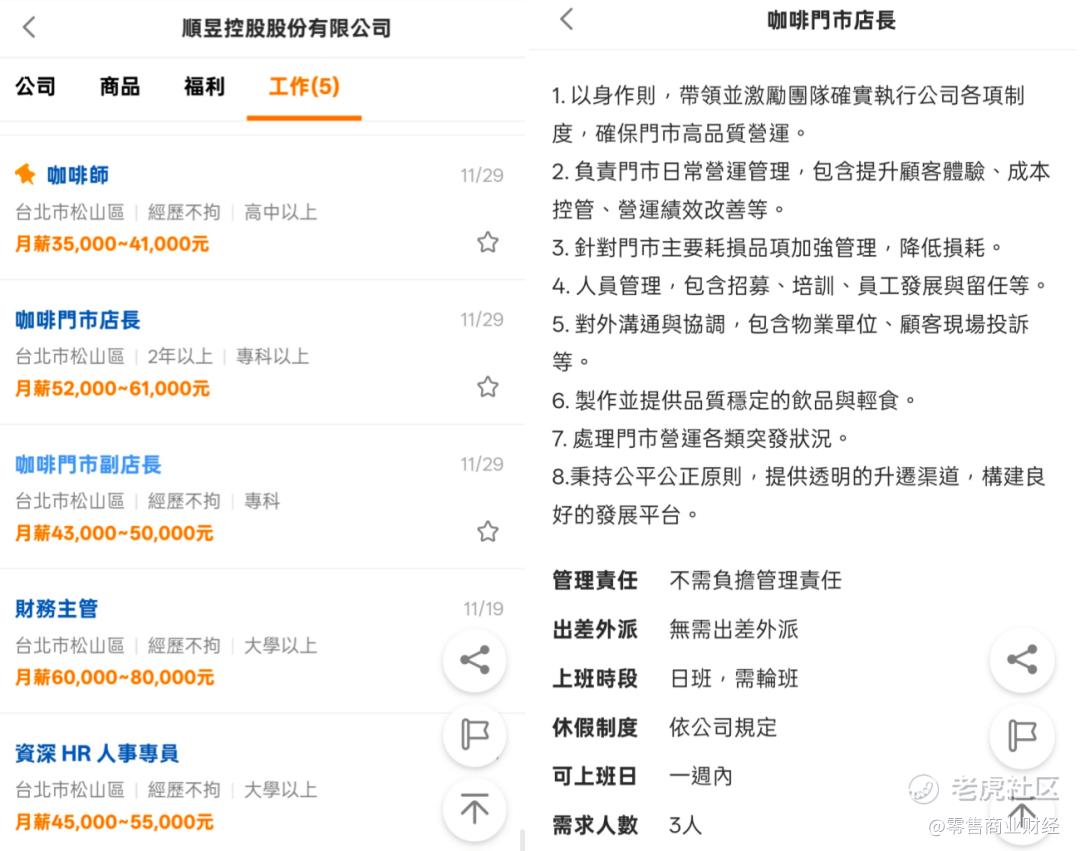Click the 休假制度 label
Screen dimensions: 1080x851
595,727
